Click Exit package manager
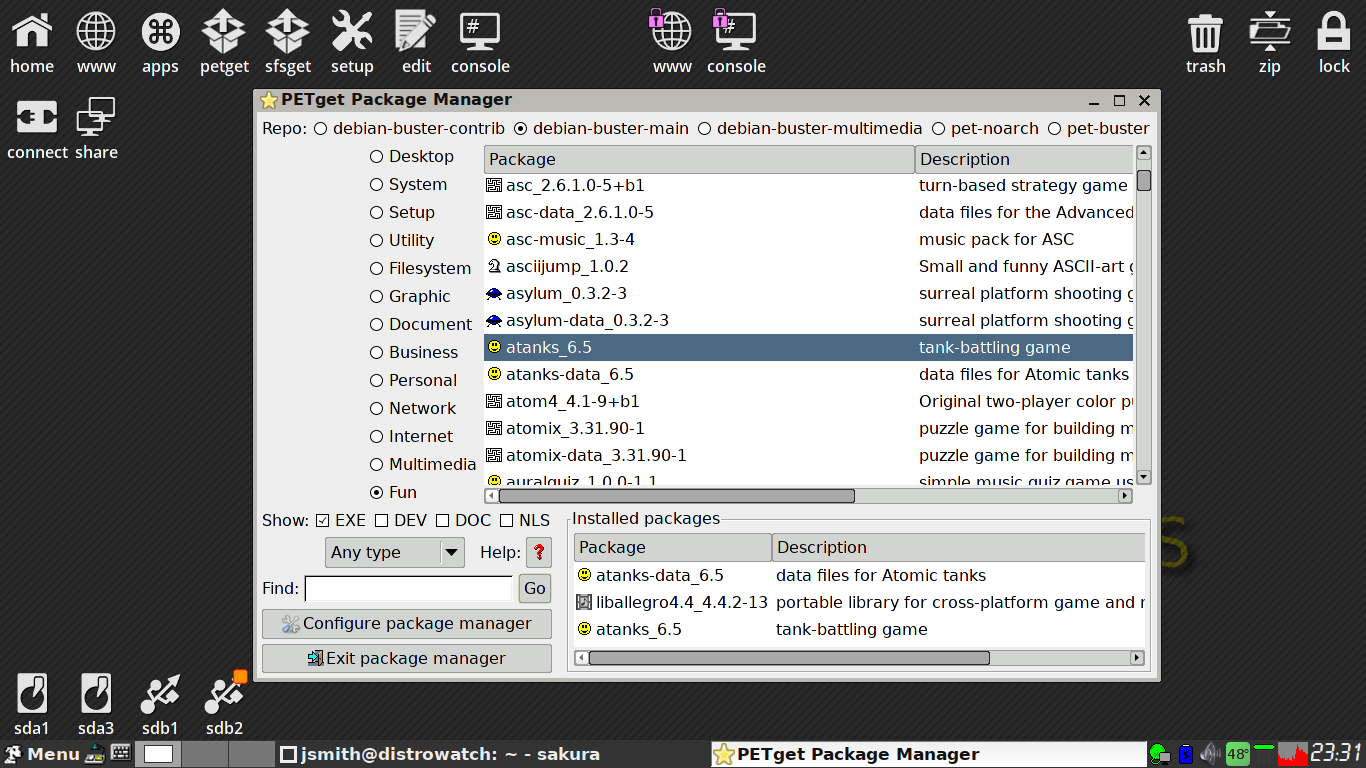 click(x=407, y=658)
